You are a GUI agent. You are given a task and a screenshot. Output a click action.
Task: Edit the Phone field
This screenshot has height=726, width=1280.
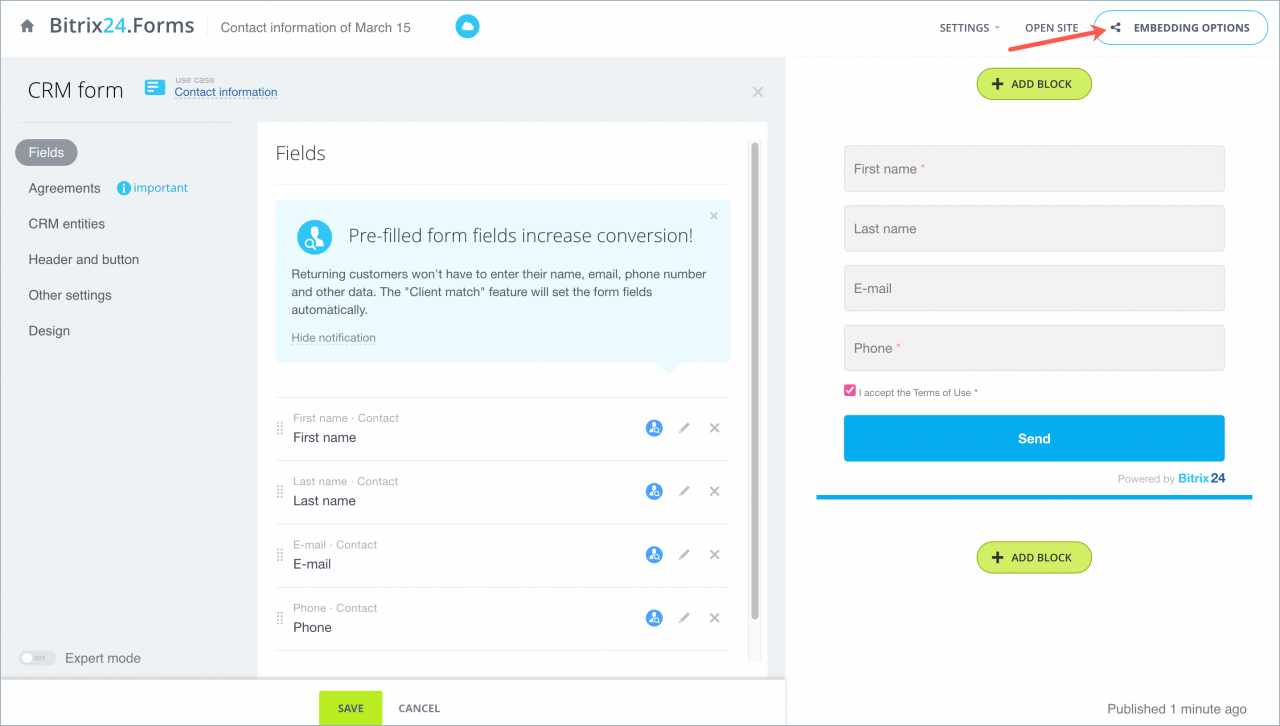pyautogui.click(x=684, y=618)
